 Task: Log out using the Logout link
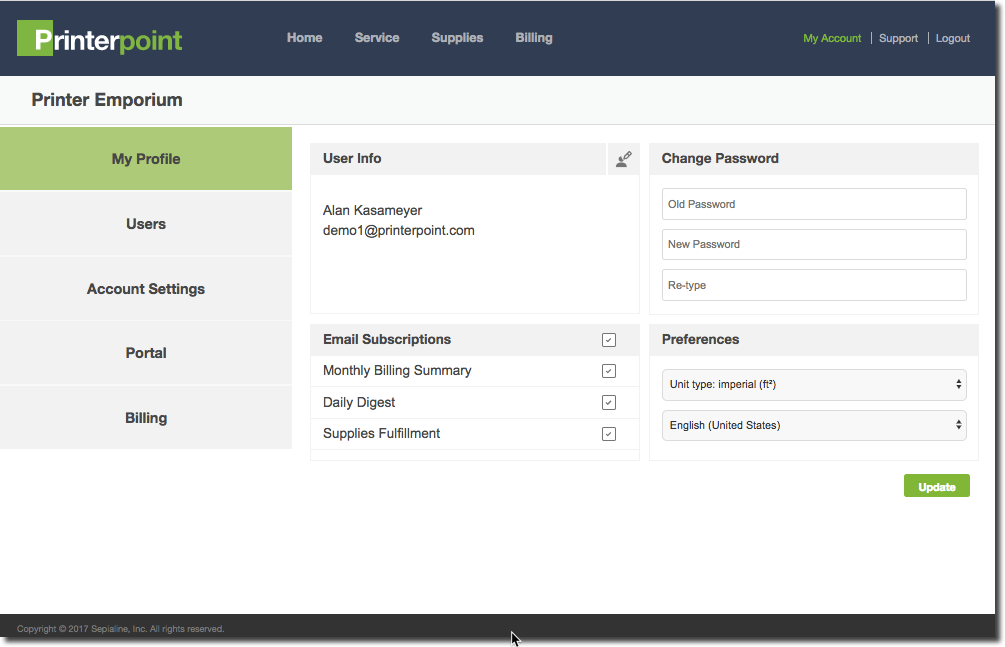coord(953,39)
